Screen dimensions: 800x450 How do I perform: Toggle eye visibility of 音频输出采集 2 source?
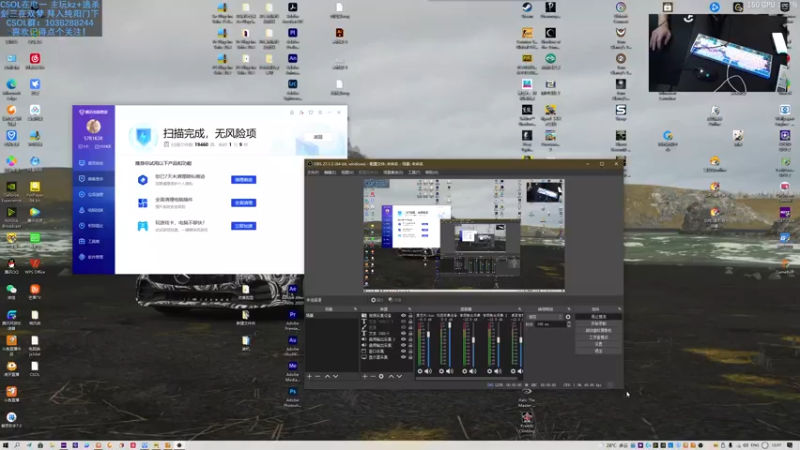coord(404,339)
